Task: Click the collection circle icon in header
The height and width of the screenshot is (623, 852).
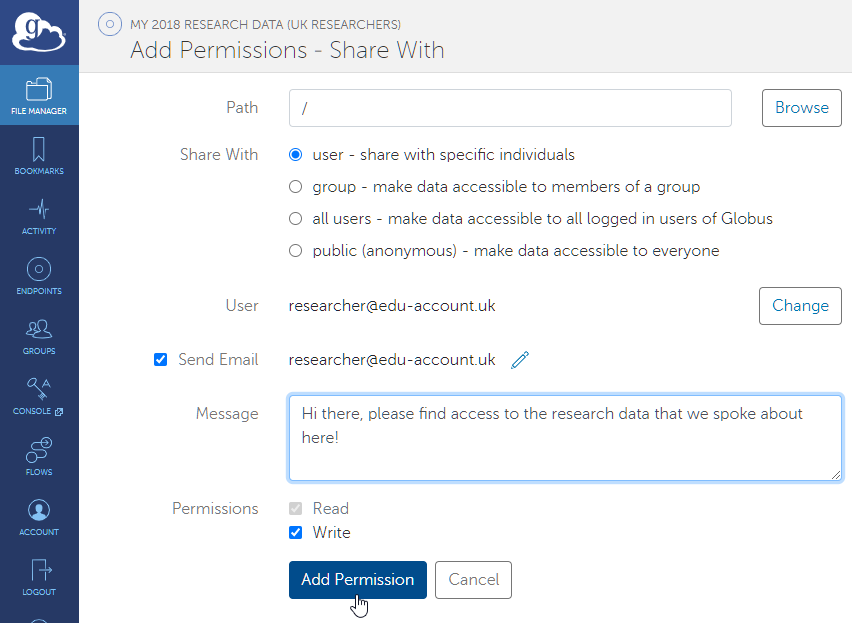Action: [109, 24]
